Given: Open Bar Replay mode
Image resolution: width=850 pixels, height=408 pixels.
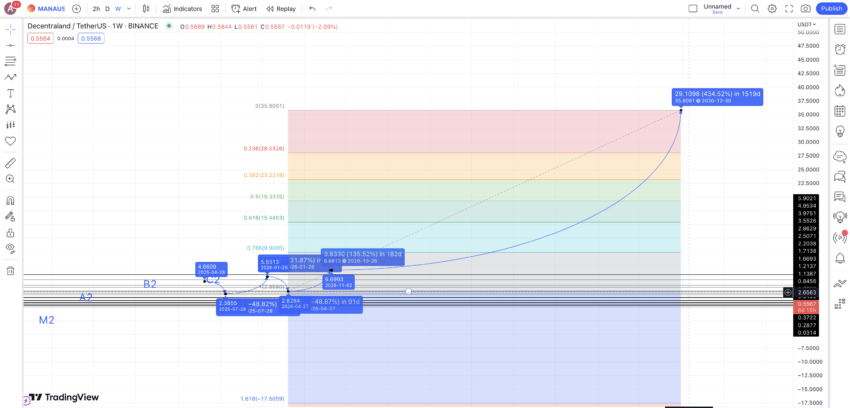Looking at the screenshot, I should (x=282, y=8).
